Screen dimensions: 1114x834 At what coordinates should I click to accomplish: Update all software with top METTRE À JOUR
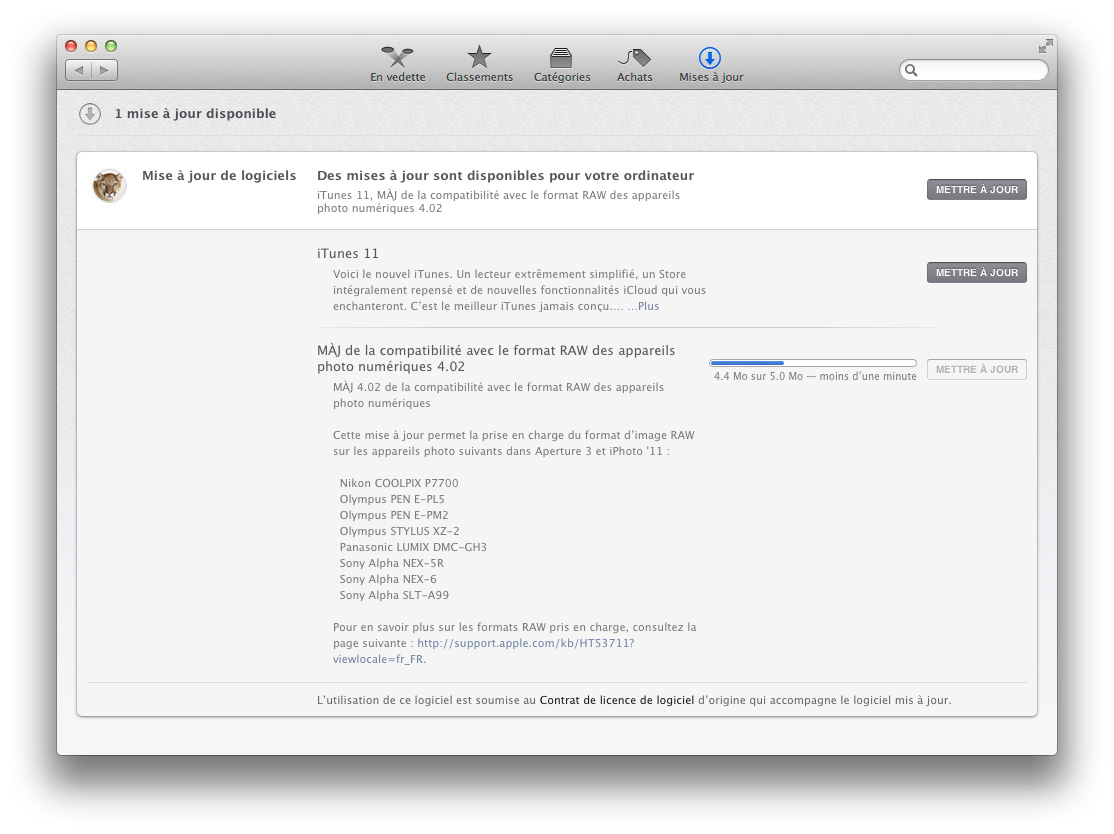[976, 190]
